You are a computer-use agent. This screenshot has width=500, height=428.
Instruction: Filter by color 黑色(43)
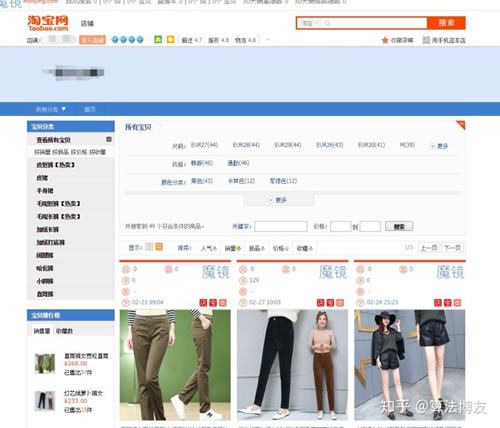tap(202, 181)
